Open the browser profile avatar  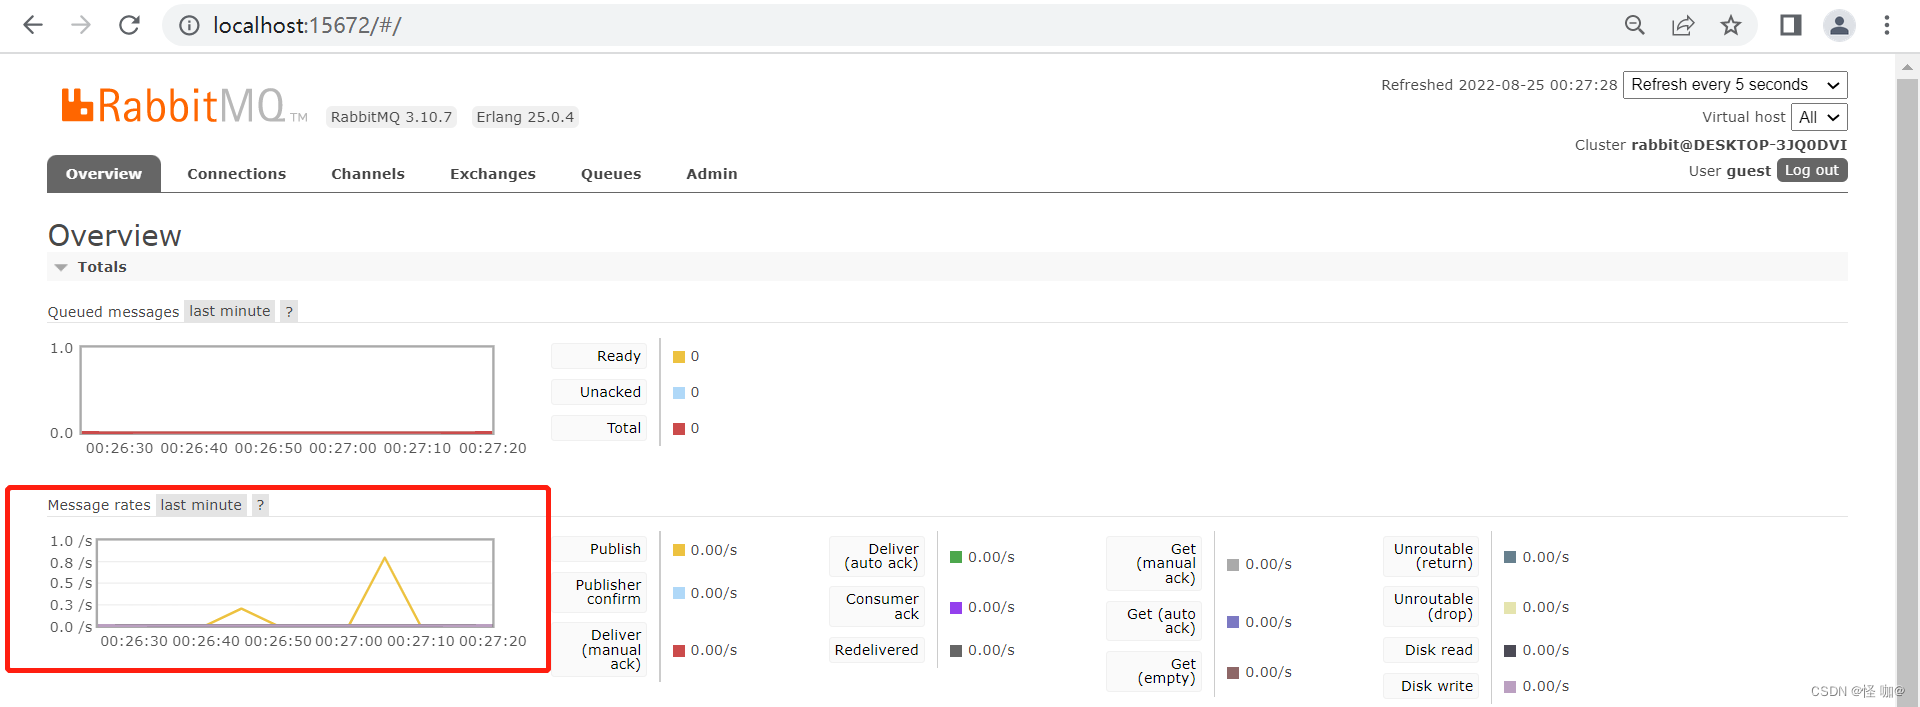pyautogui.click(x=1839, y=25)
